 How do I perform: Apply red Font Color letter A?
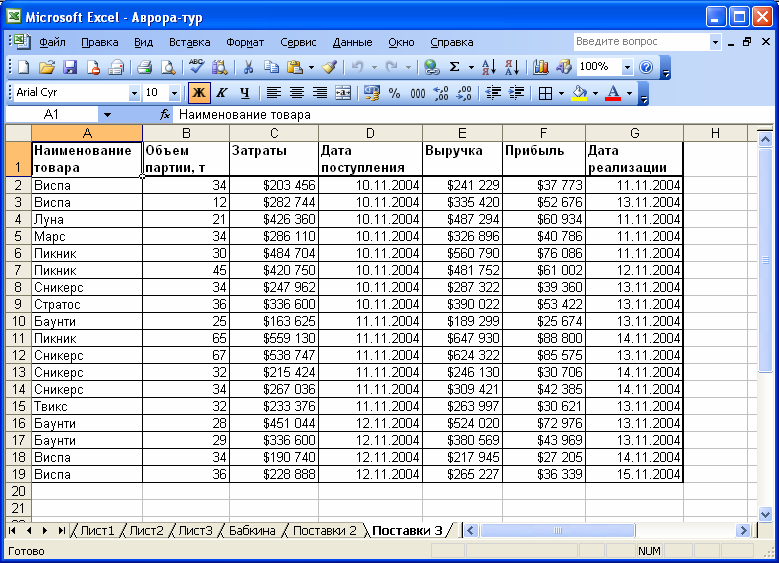[614, 93]
